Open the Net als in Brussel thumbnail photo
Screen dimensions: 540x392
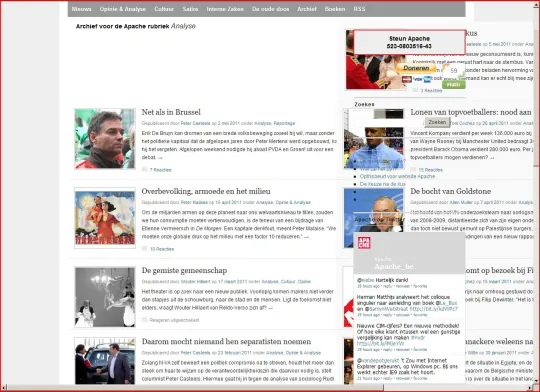point(105,138)
